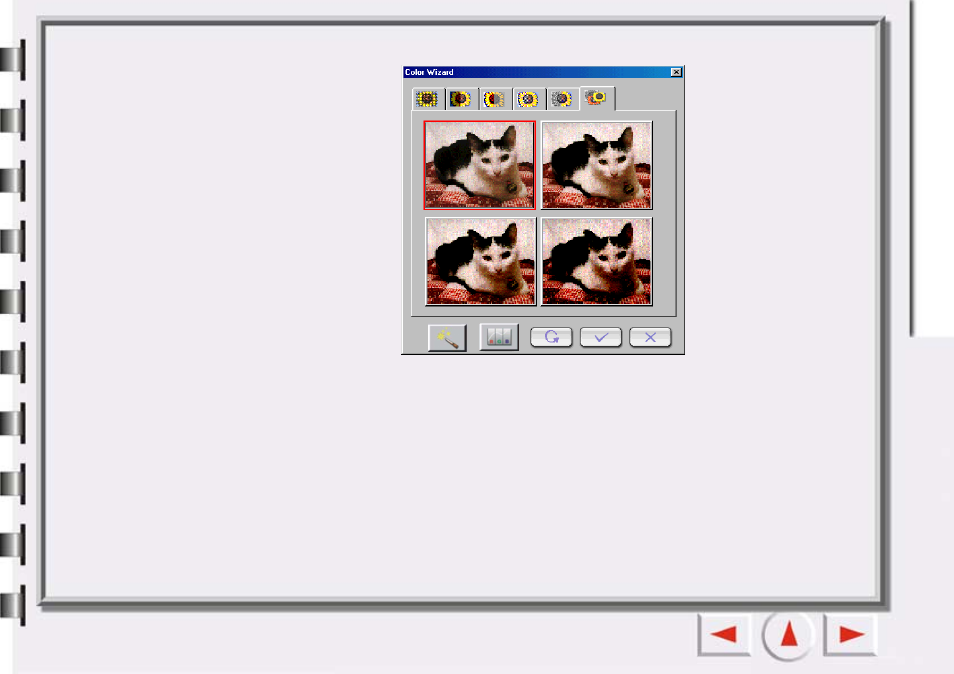Open the first sunflower tab in Color Wizard

click(x=428, y=99)
